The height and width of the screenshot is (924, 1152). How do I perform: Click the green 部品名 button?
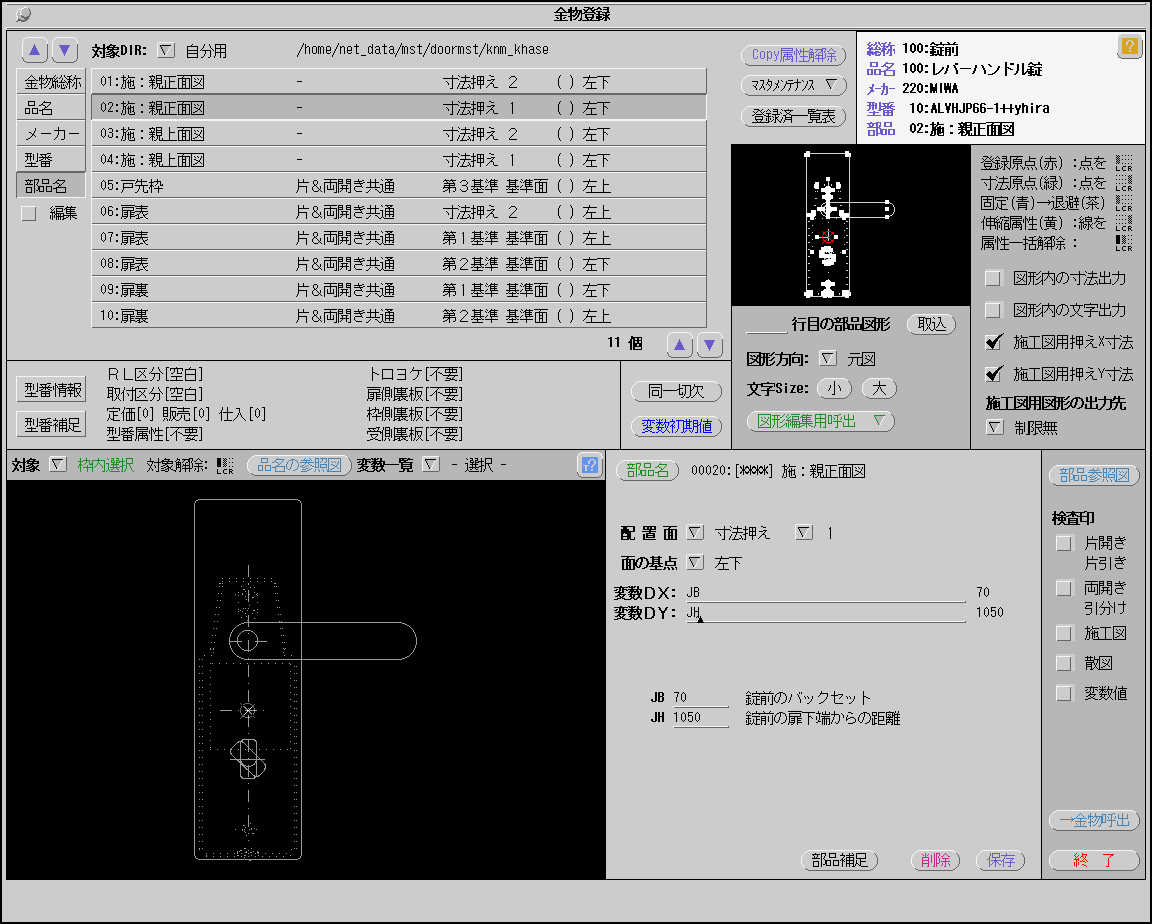(x=647, y=471)
